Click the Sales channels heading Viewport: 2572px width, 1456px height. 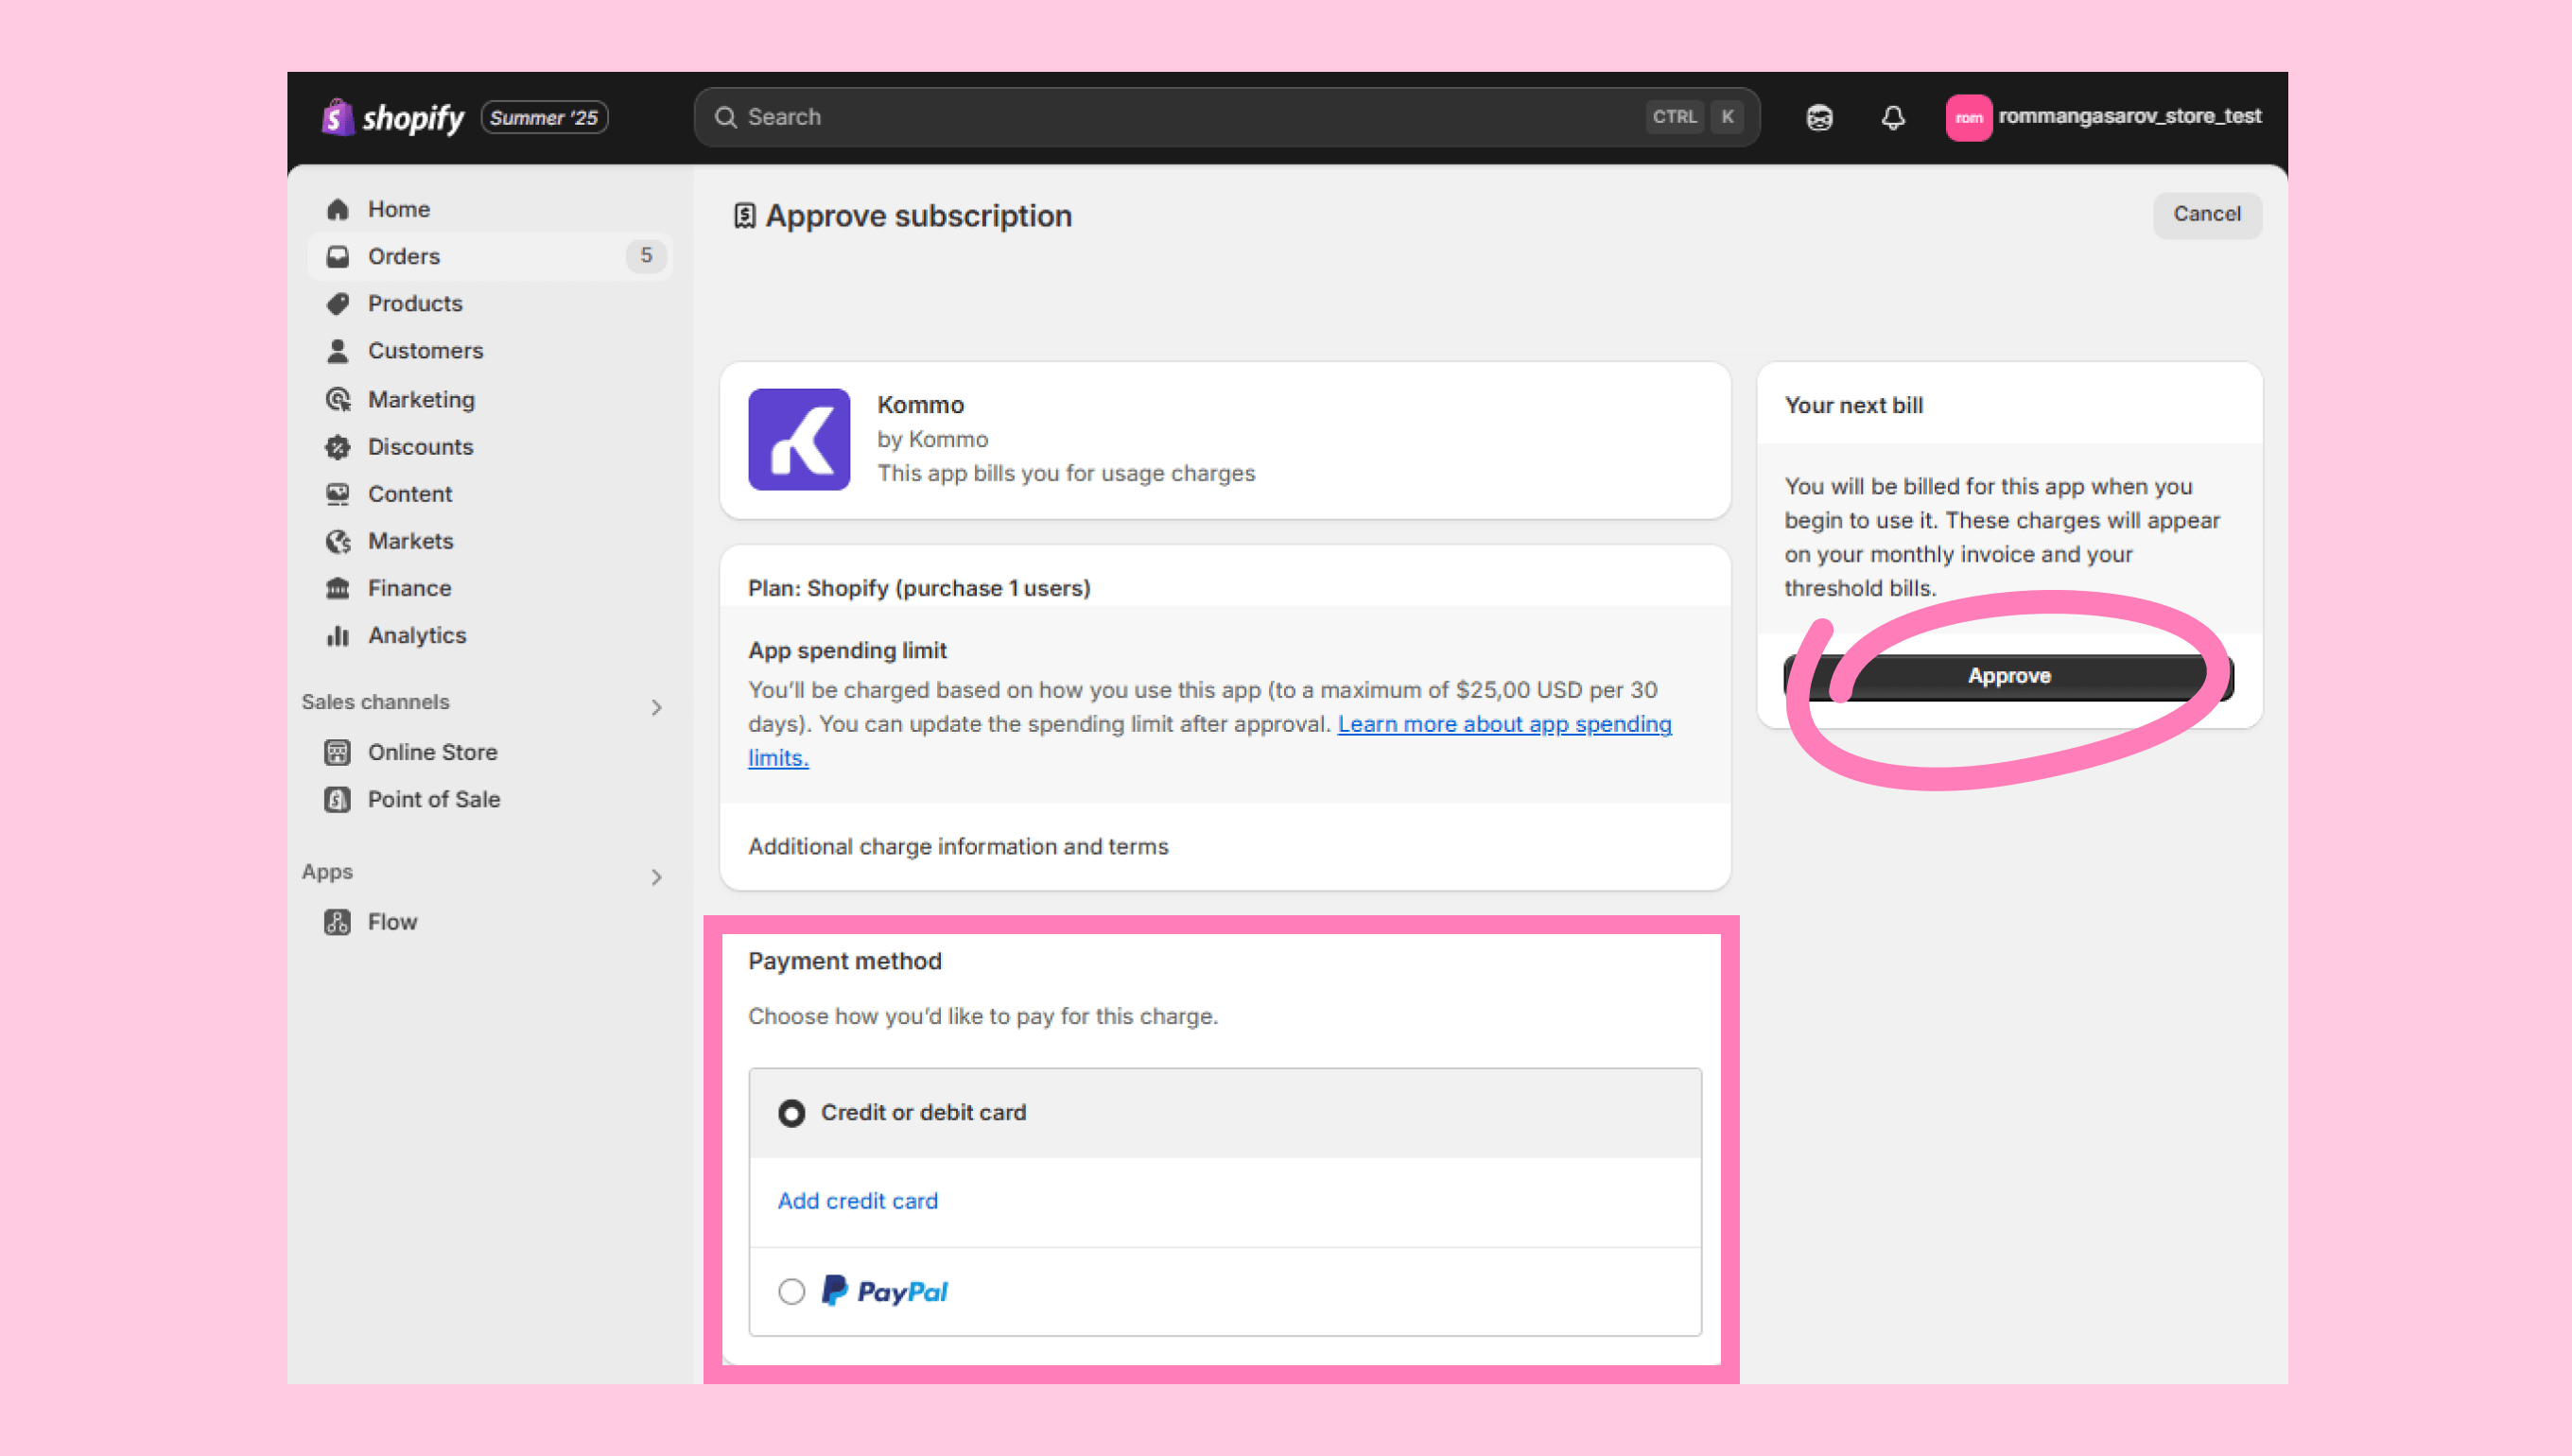coord(376,702)
